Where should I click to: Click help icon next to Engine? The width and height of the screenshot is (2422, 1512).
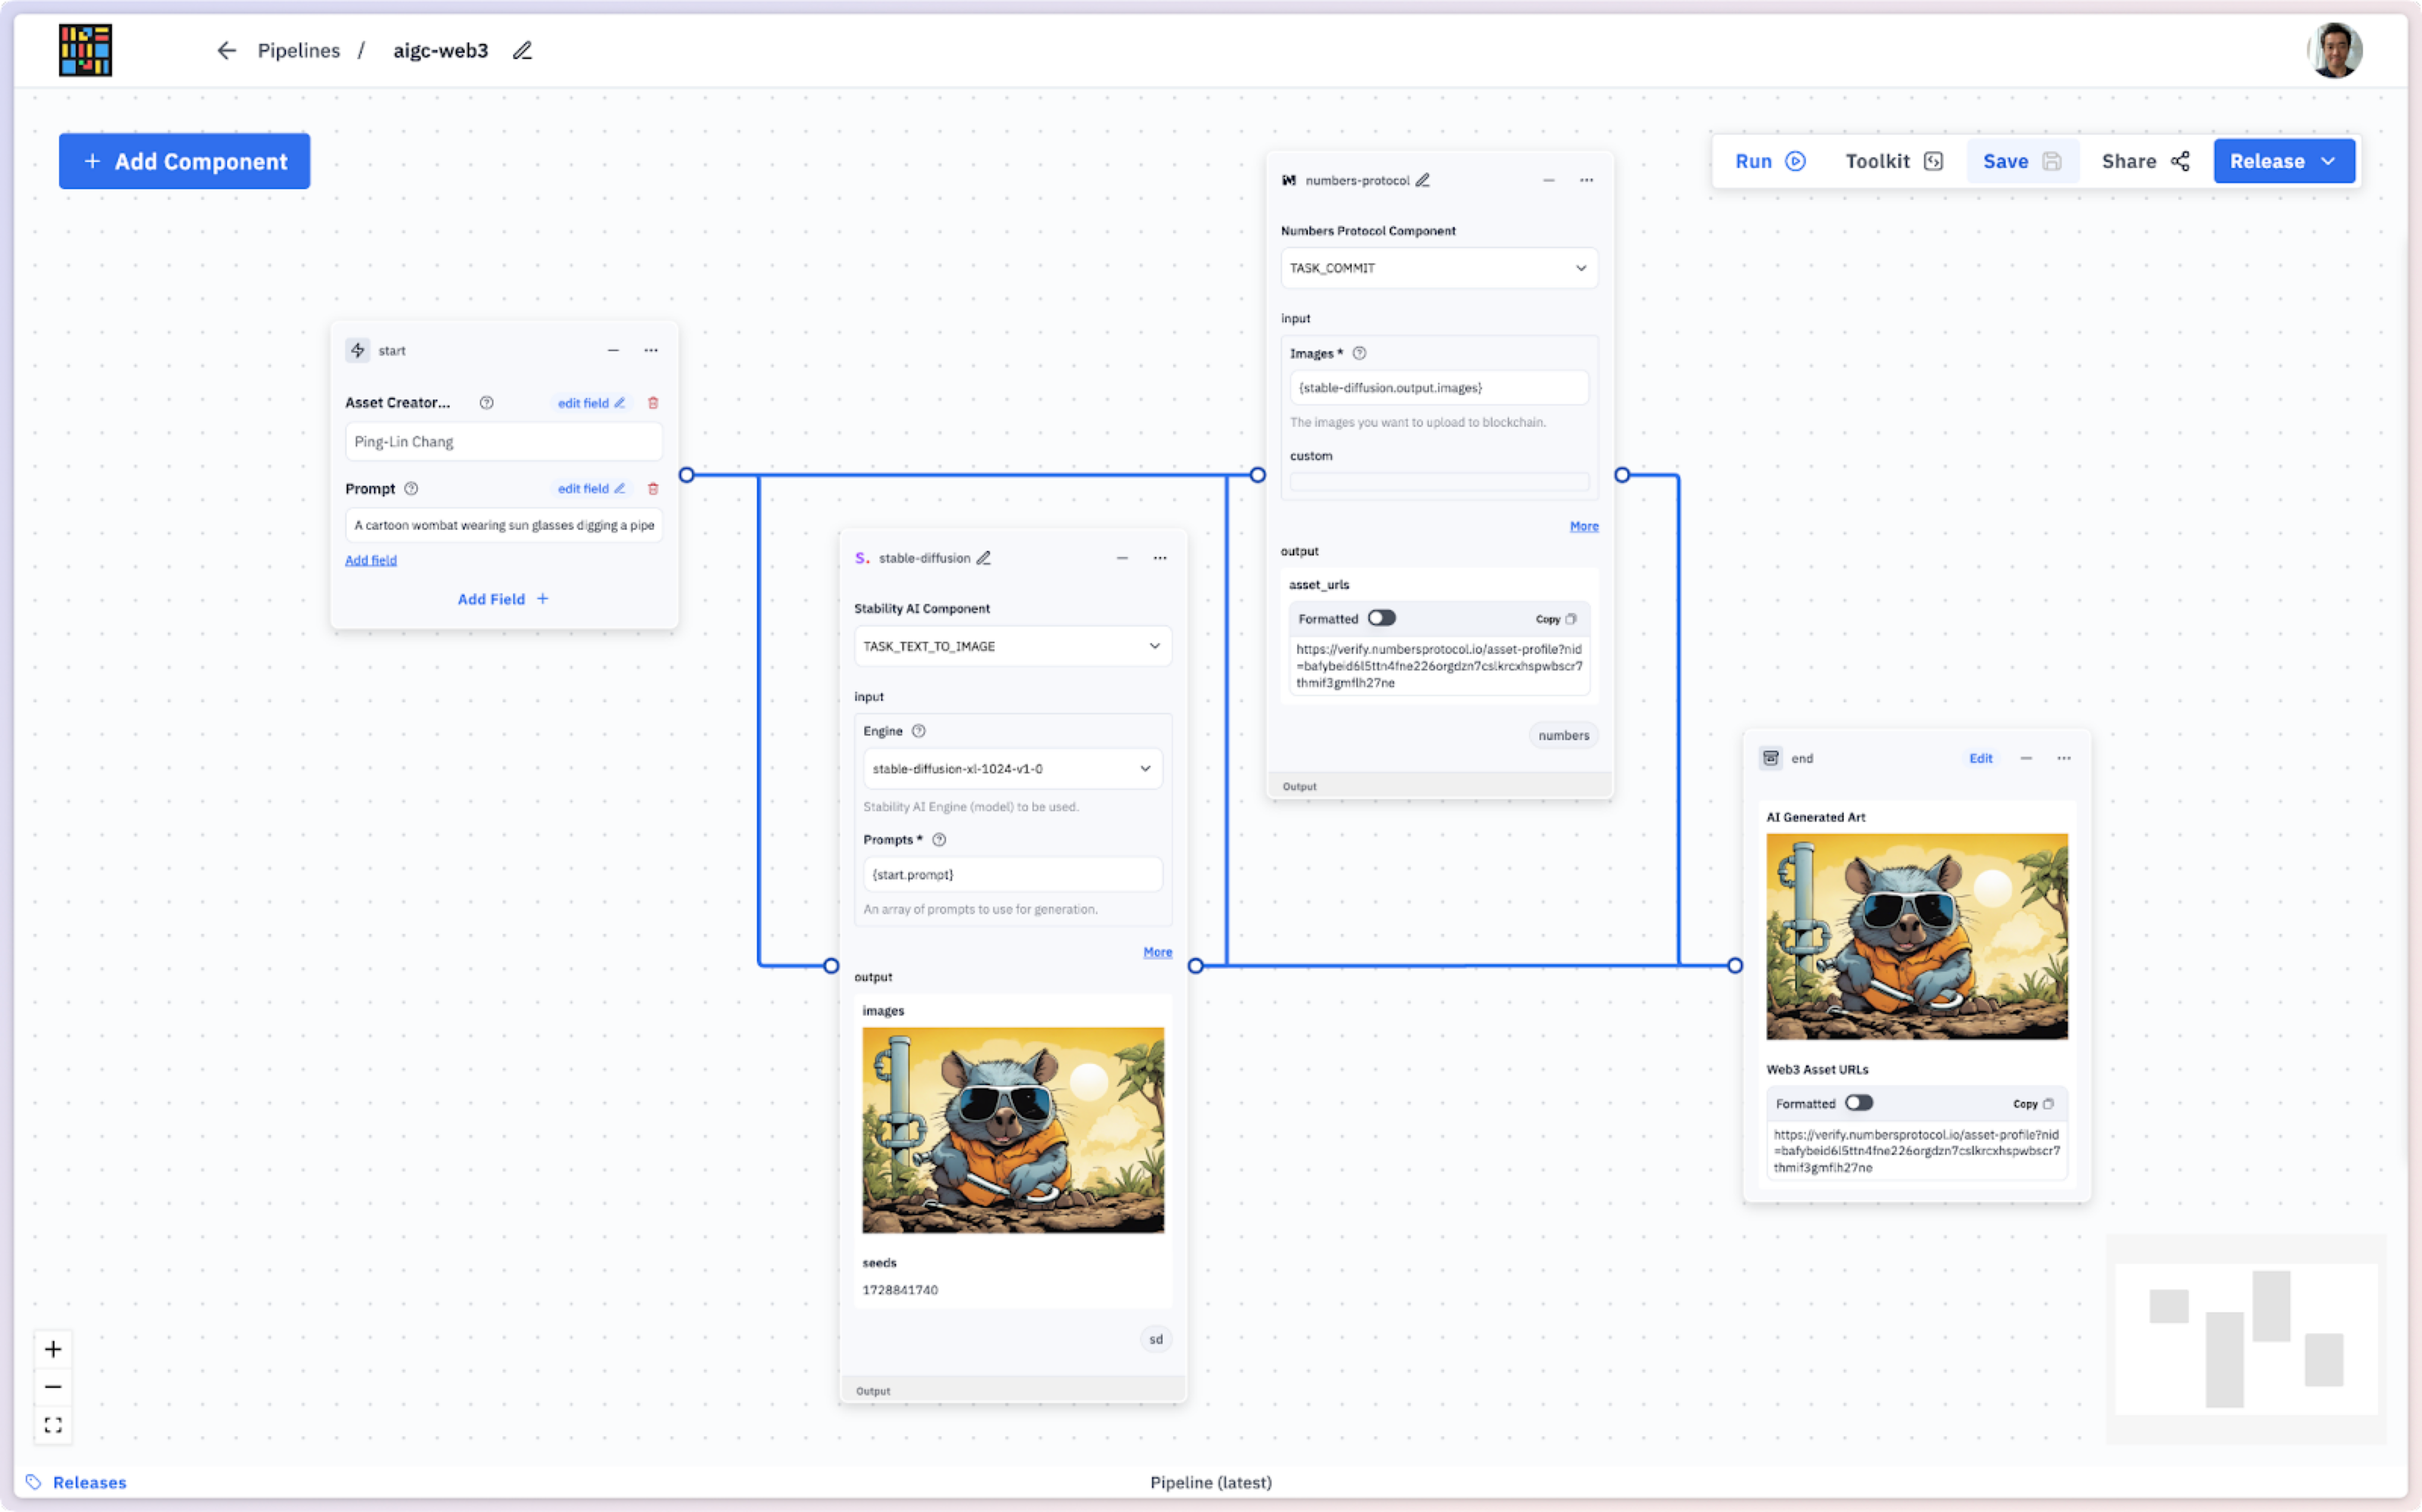pyautogui.click(x=919, y=731)
